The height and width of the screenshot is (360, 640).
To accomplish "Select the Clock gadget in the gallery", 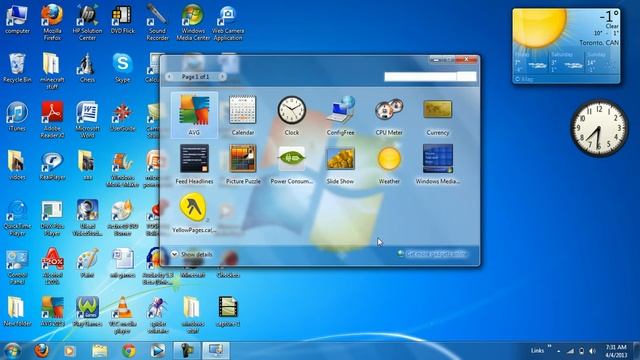I will 291,115.
